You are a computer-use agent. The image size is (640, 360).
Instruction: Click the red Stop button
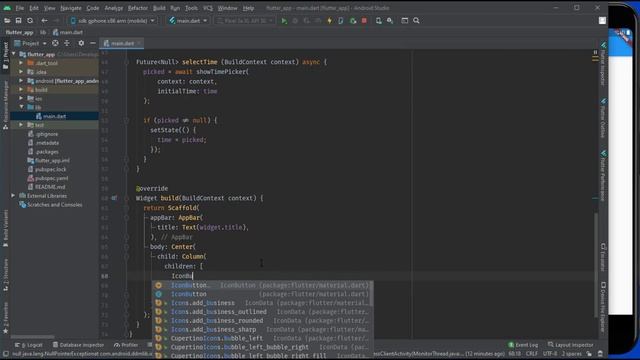tap(364, 20)
